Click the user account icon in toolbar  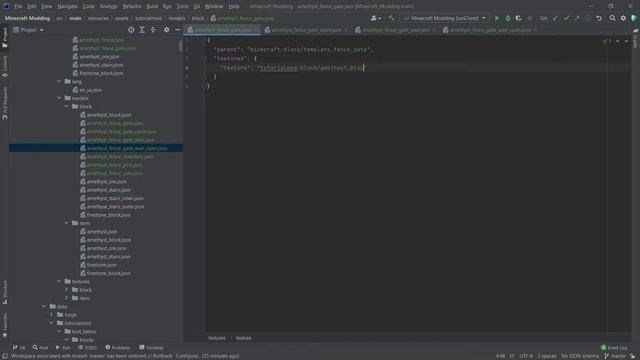click(376, 18)
